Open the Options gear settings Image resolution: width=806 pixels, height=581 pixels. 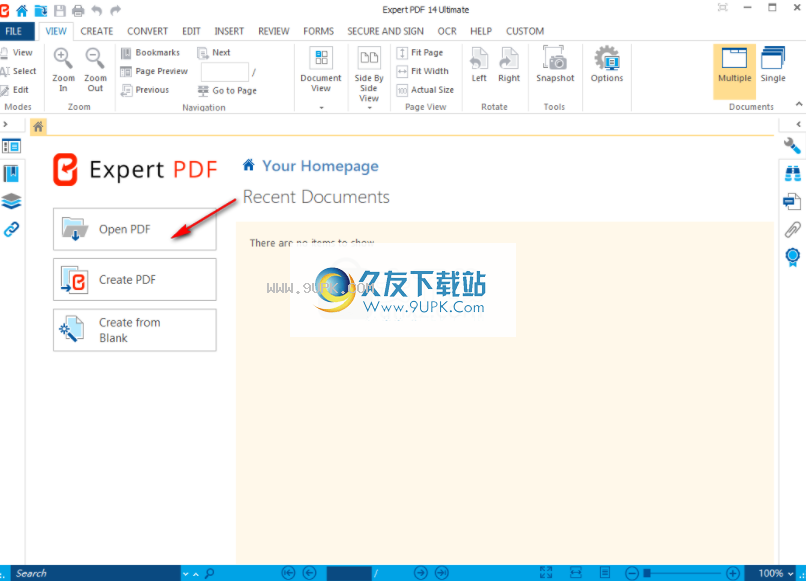pyautogui.click(x=607, y=65)
